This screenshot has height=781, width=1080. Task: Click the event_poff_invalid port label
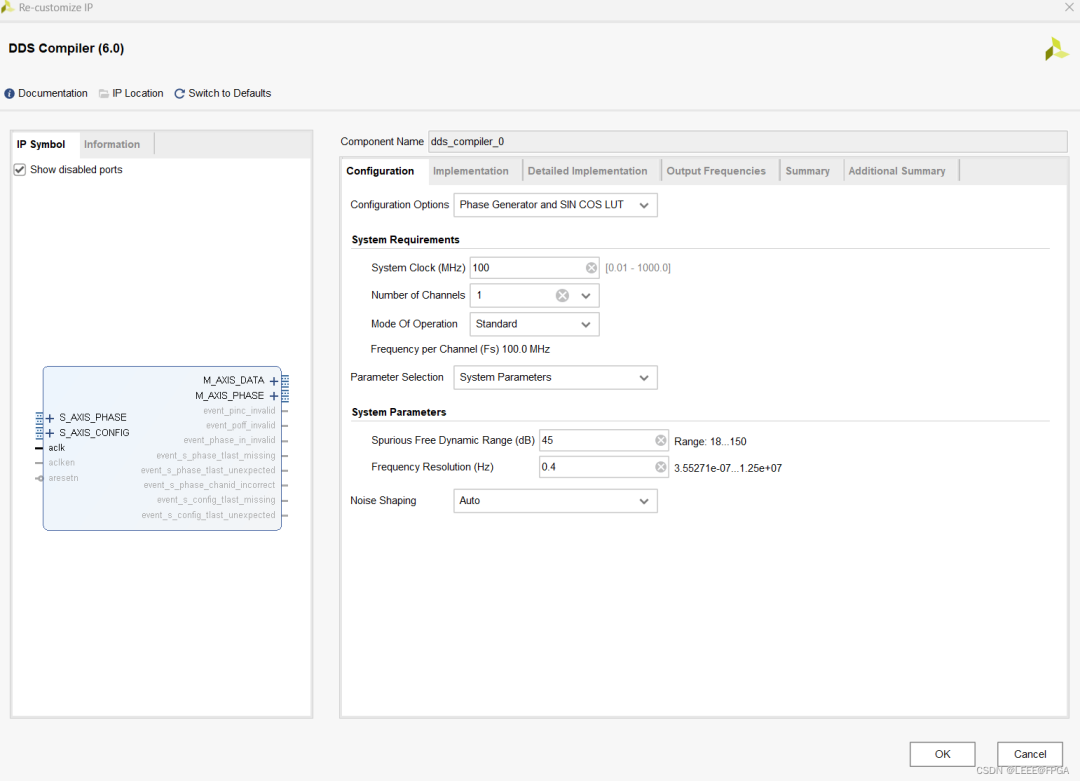(x=240, y=426)
